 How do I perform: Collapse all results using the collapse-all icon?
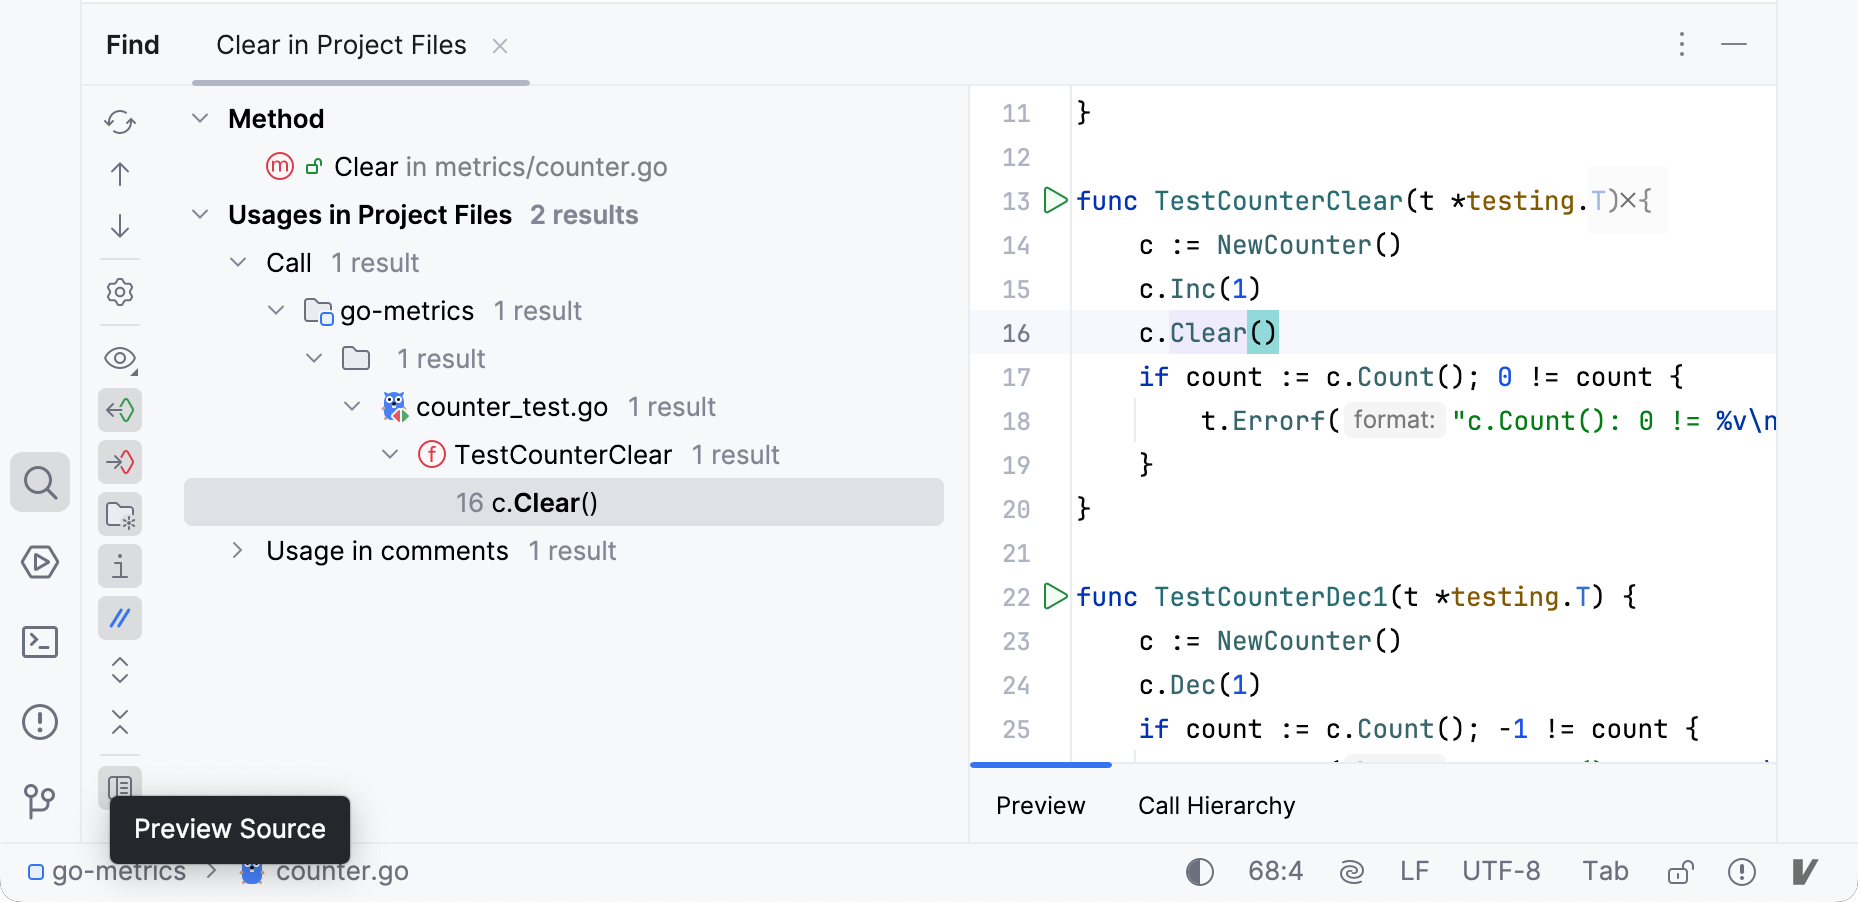pos(120,722)
